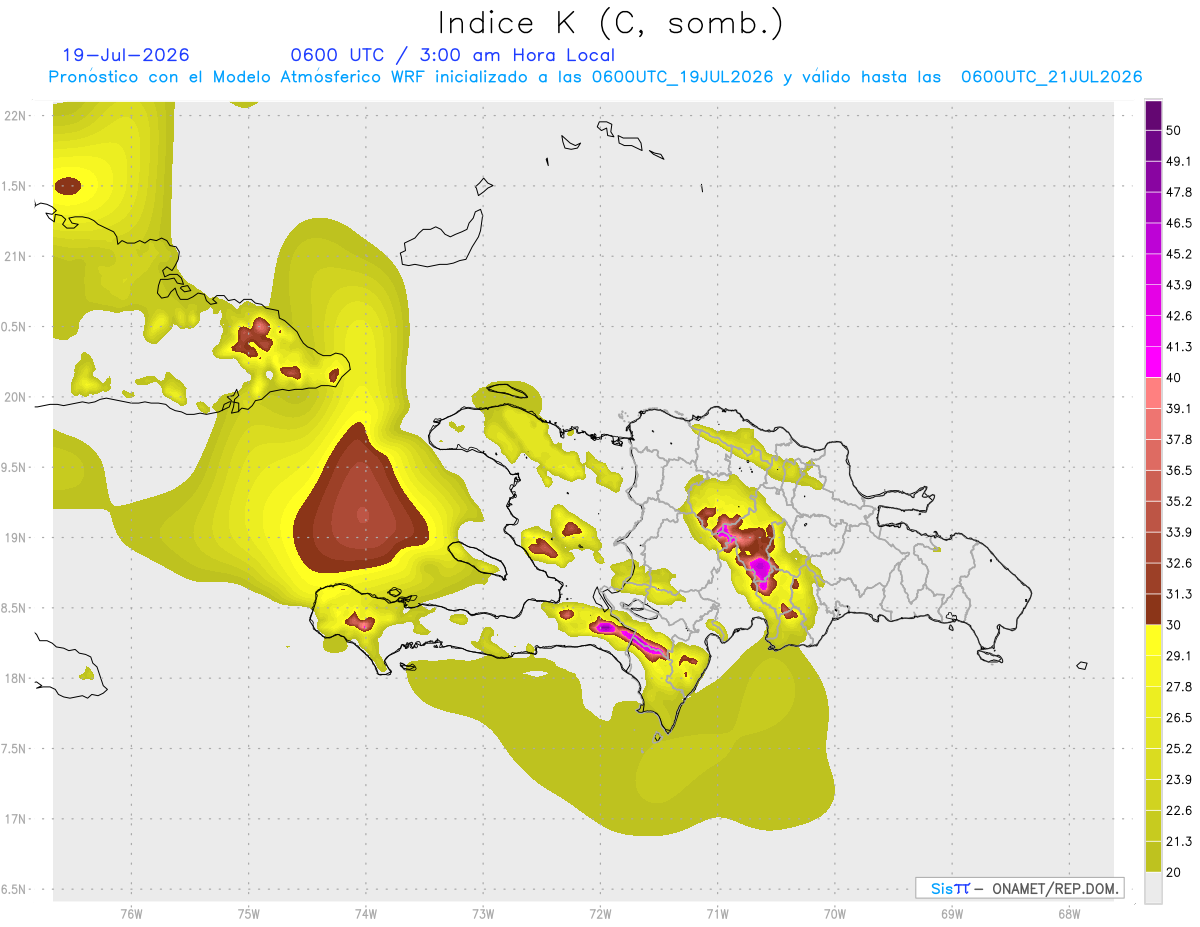Click the color scale value '23.9'
The width and height of the screenshot is (1200, 927).
[x=1179, y=780]
